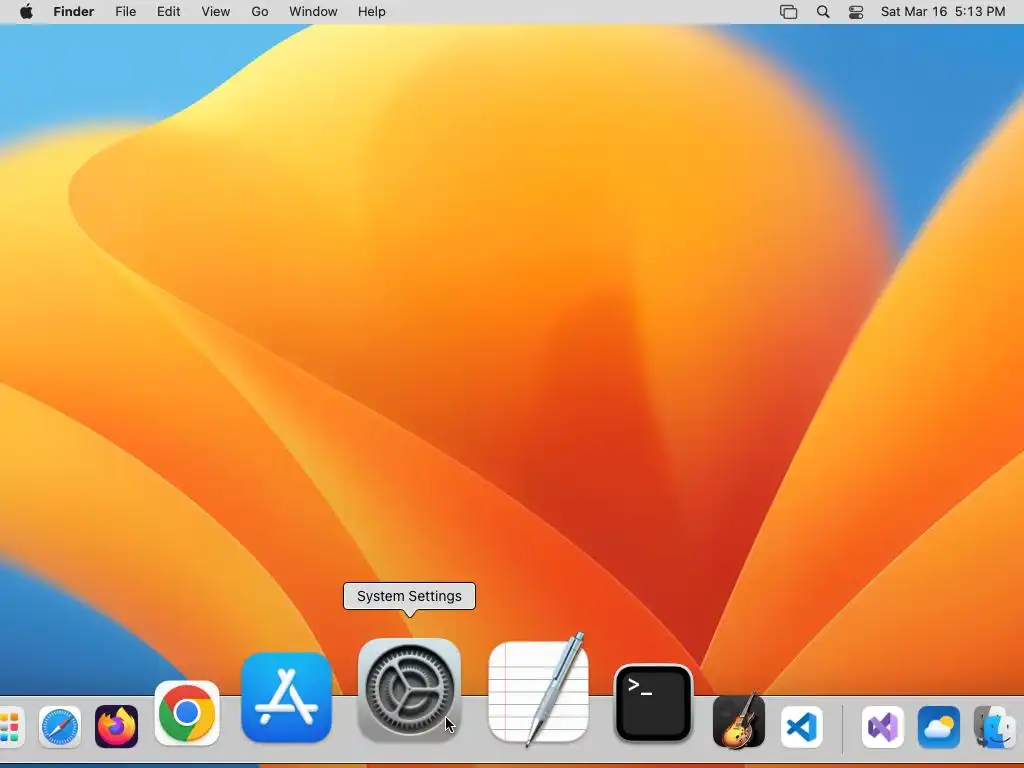Open the Help menu
This screenshot has width=1024, height=768.
pos(372,12)
